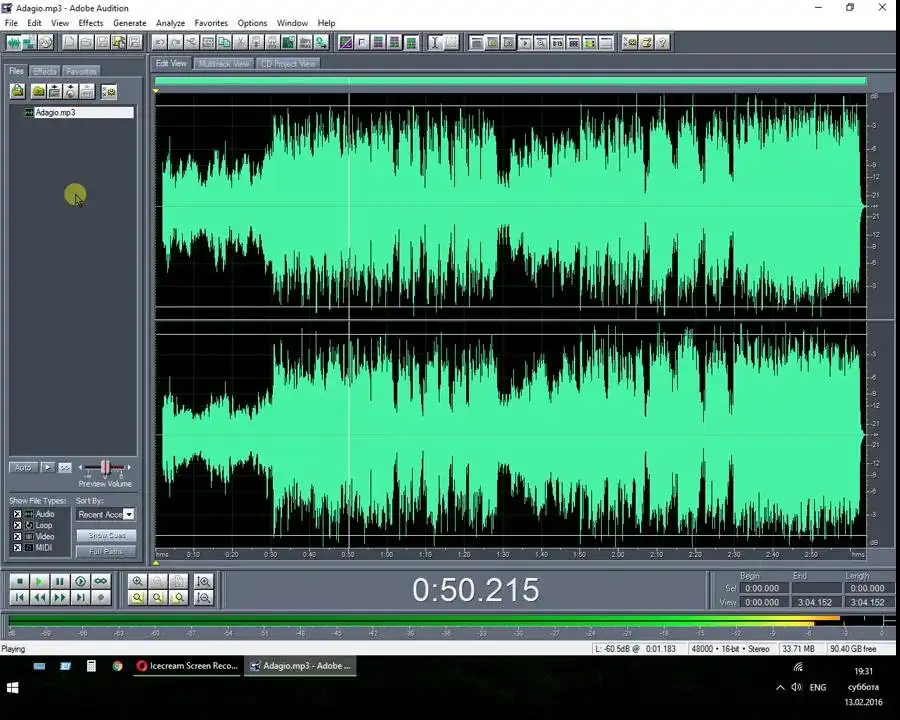This screenshot has width=900, height=720.
Task: Toggle the Loop file type checkbox
Action: pyautogui.click(x=17, y=525)
